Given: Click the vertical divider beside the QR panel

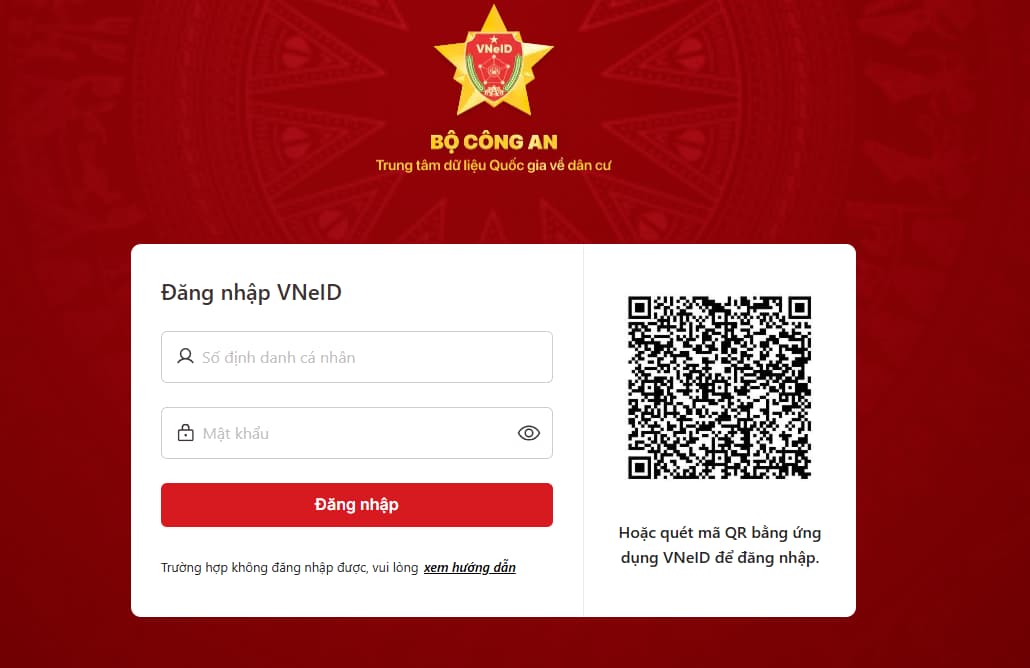Looking at the screenshot, I should [x=583, y=430].
